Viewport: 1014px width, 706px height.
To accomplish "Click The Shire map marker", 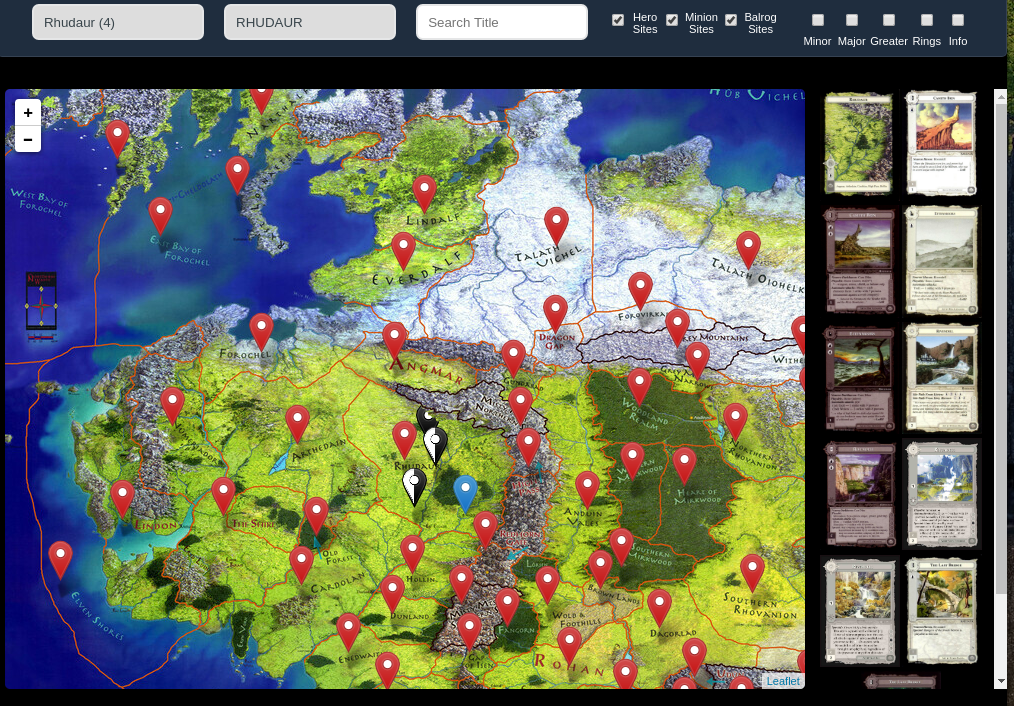I will [x=224, y=495].
